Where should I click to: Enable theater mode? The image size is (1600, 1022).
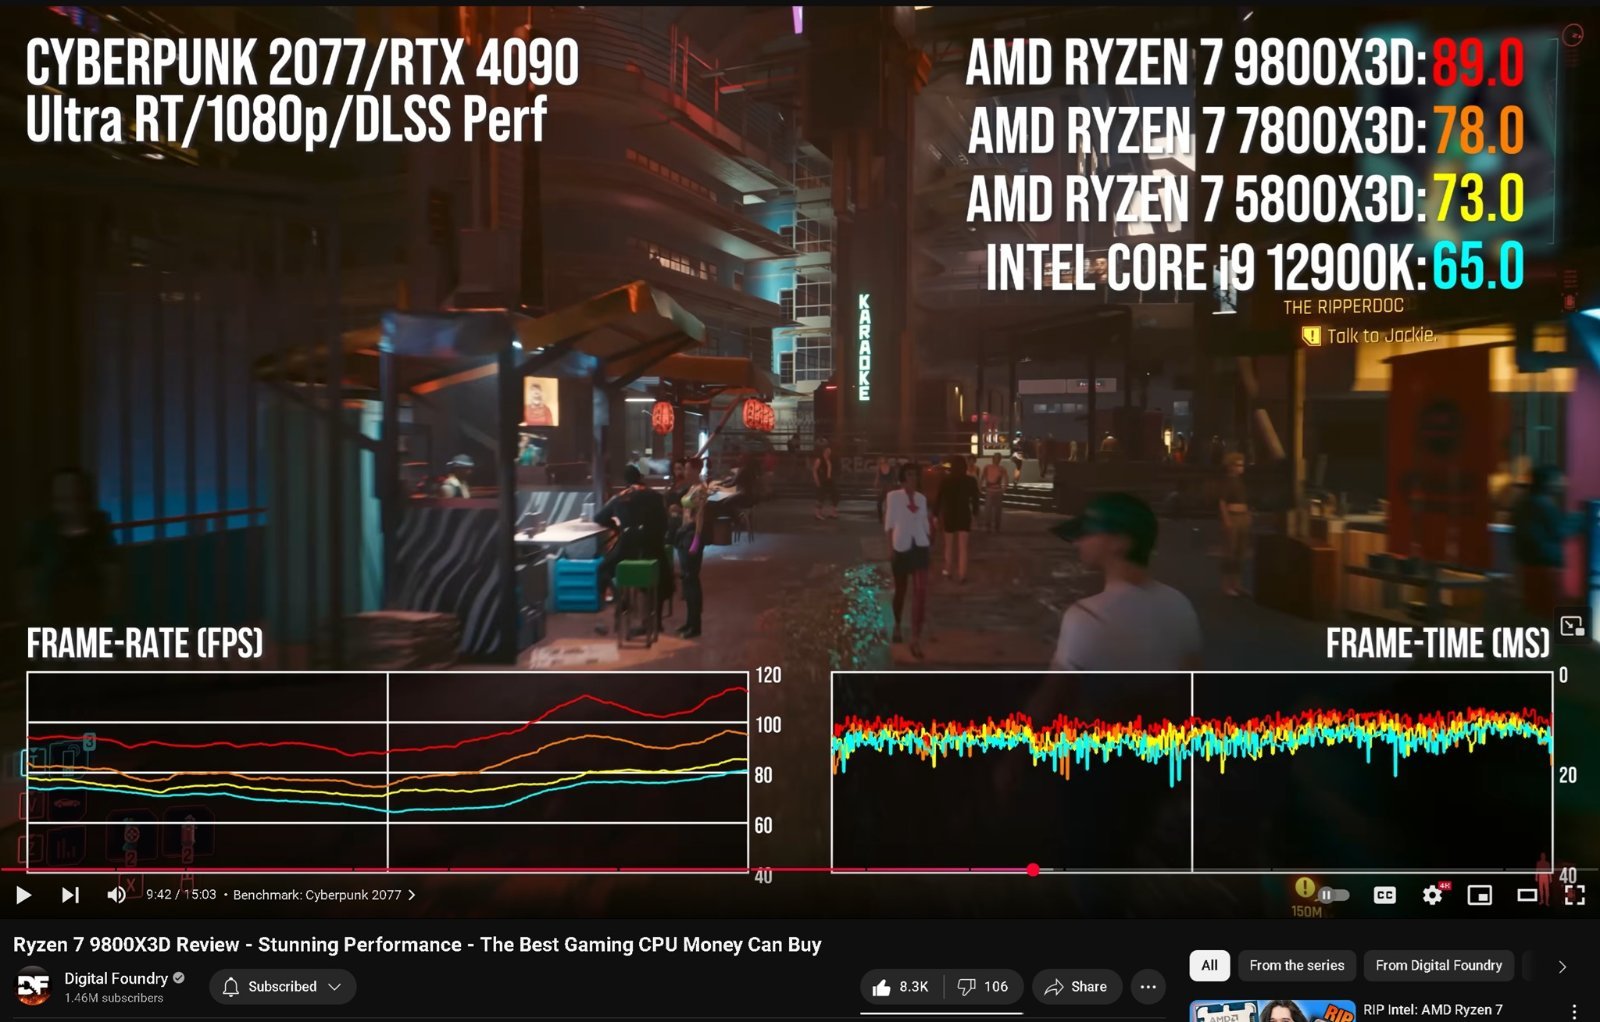pyautogui.click(x=1527, y=895)
